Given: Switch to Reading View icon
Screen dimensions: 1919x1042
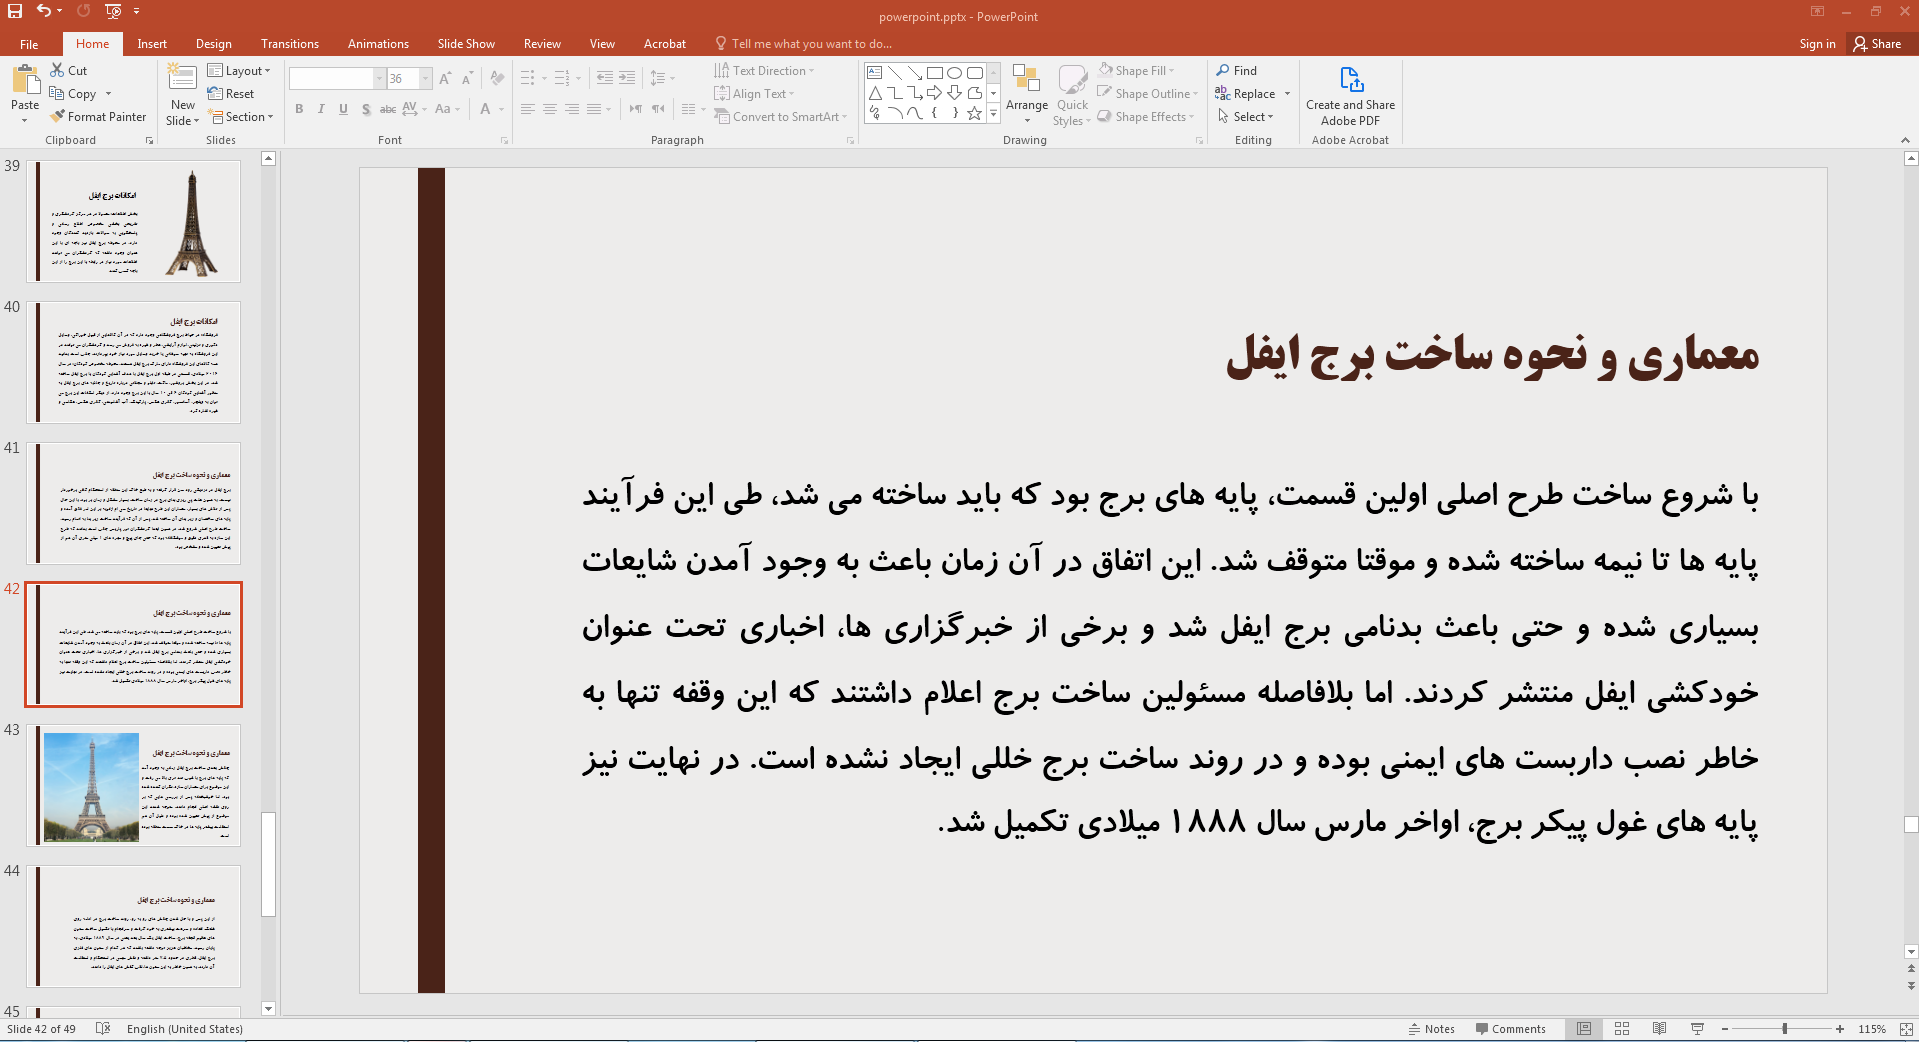Looking at the screenshot, I should coord(1660,1028).
